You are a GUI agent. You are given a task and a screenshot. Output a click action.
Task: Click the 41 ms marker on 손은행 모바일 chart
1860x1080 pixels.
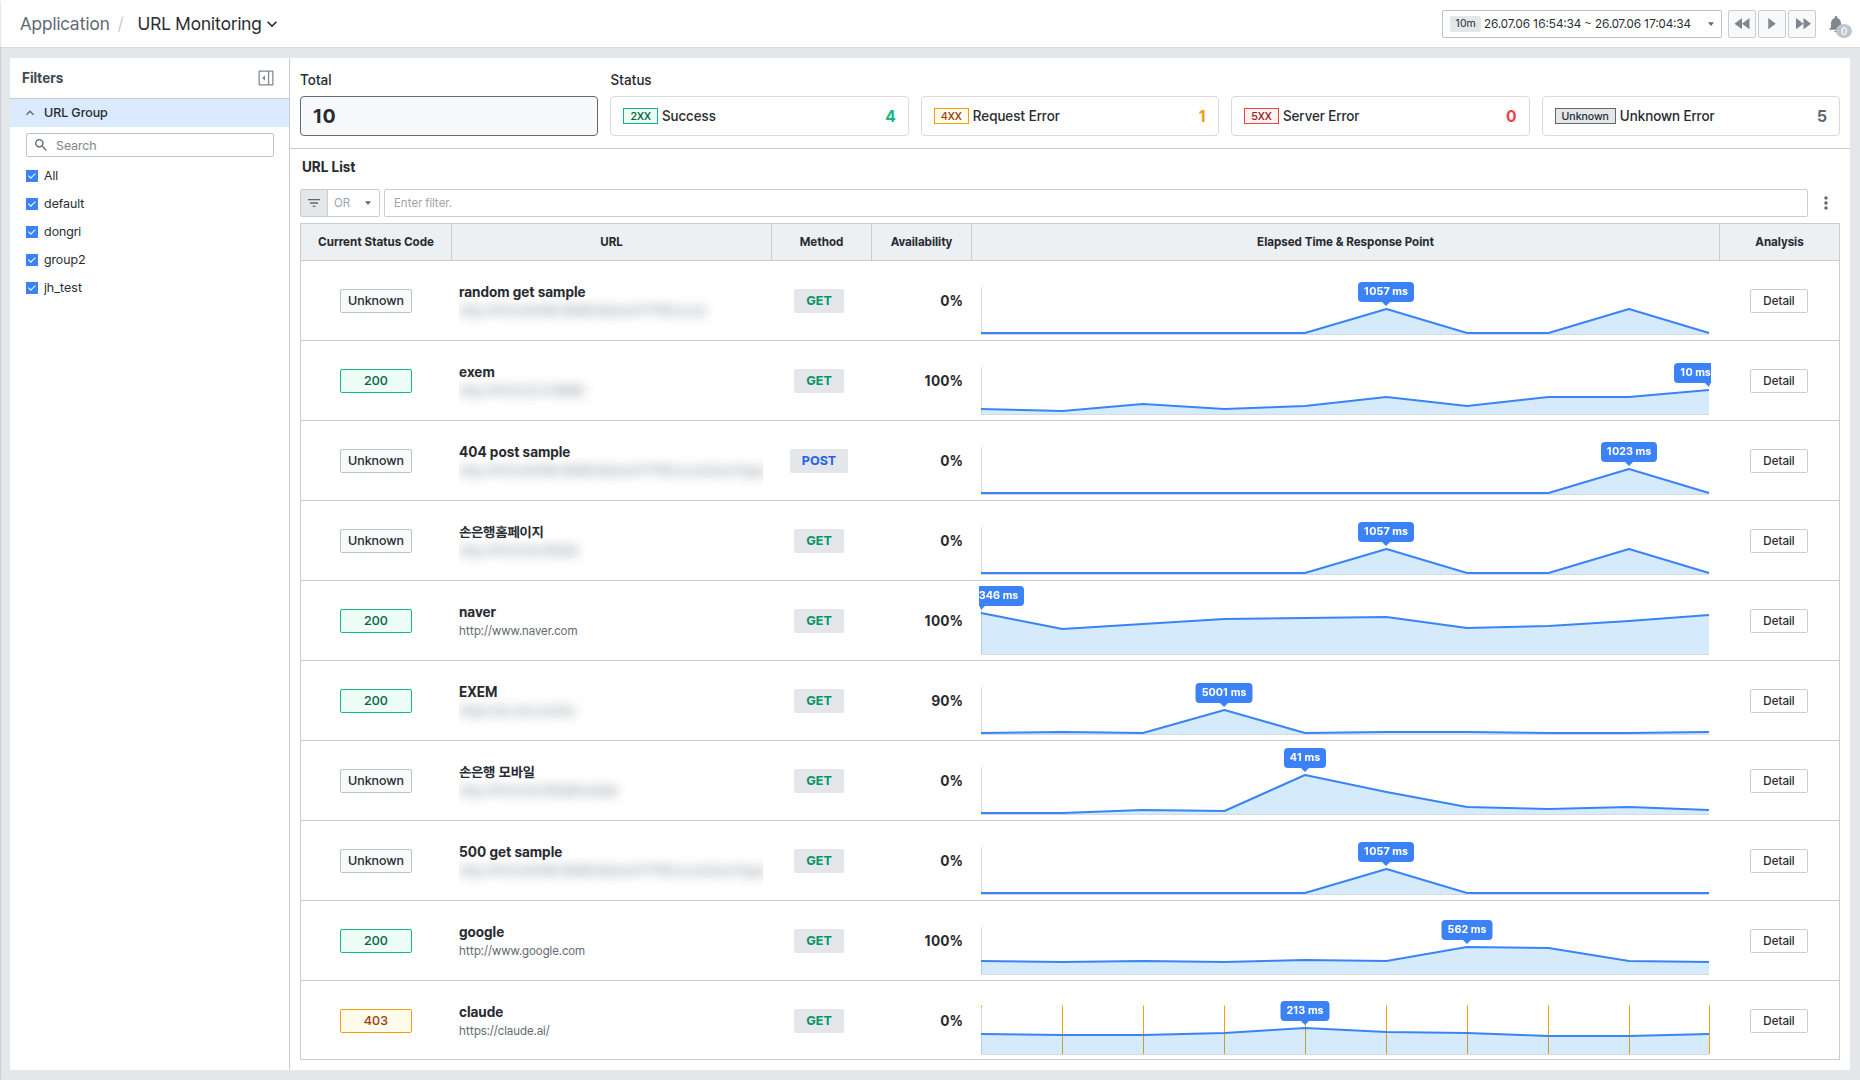1305,758
